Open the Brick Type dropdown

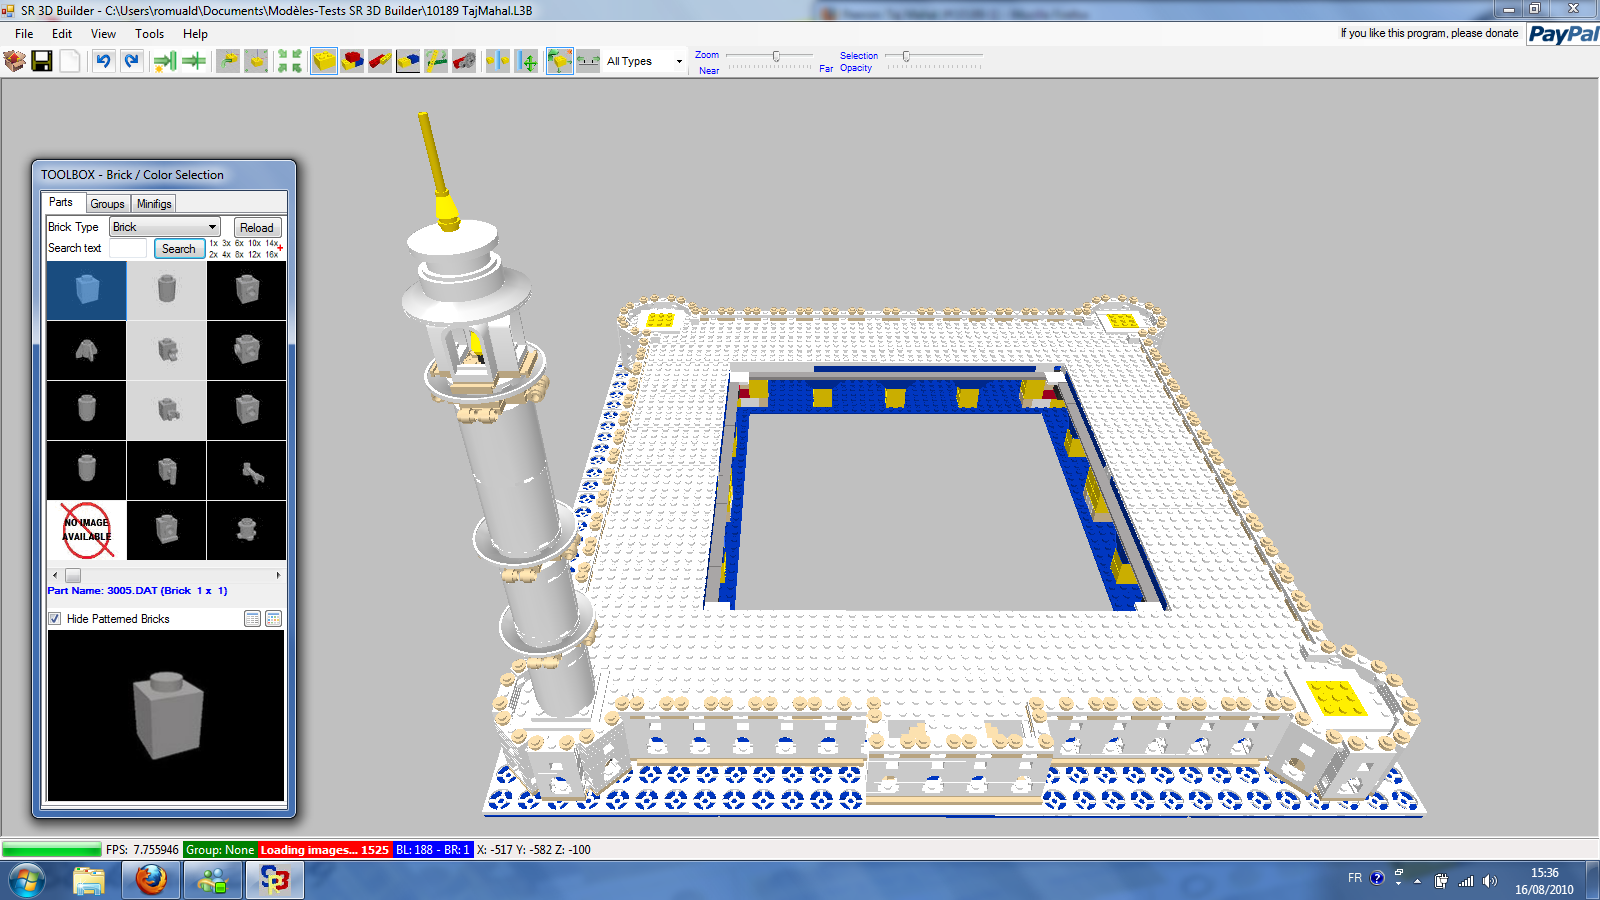point(212,226)
